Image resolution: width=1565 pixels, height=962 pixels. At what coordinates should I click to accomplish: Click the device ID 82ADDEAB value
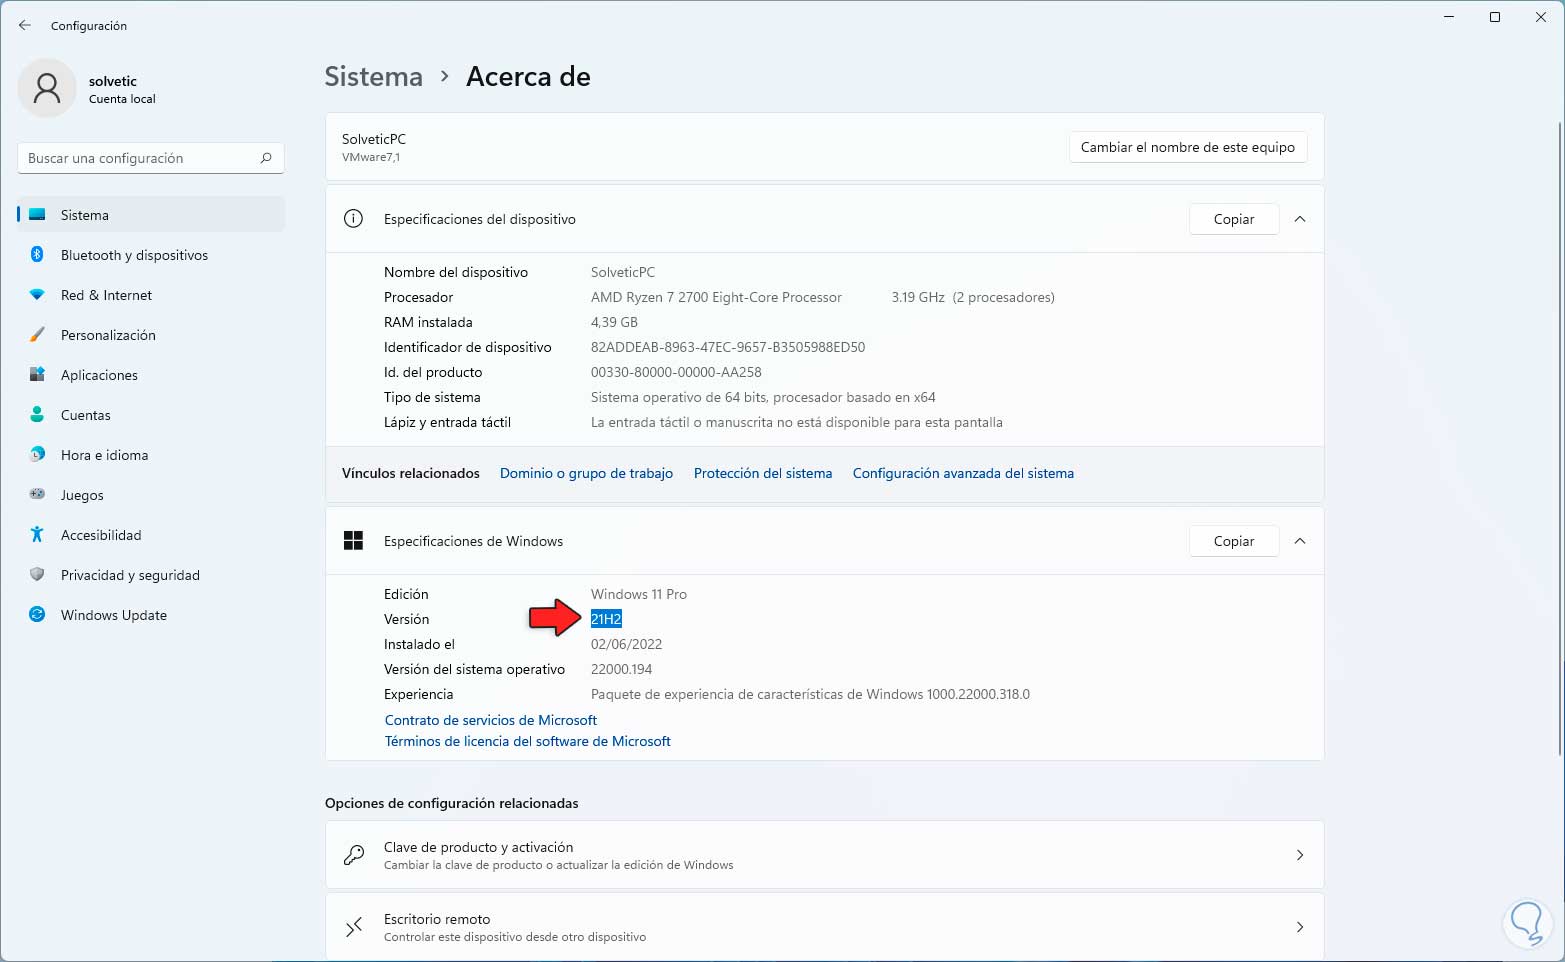[728, 347]
